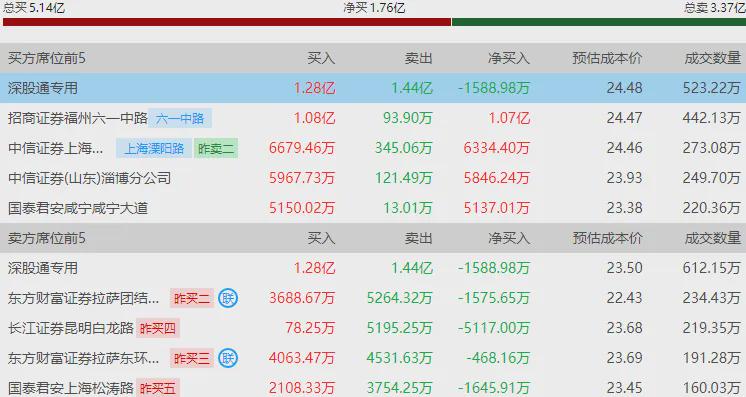Viewport: 746px width, 397px height.
Task: Click the 买方席位前5 section header
Action: [x=47, y=58]
